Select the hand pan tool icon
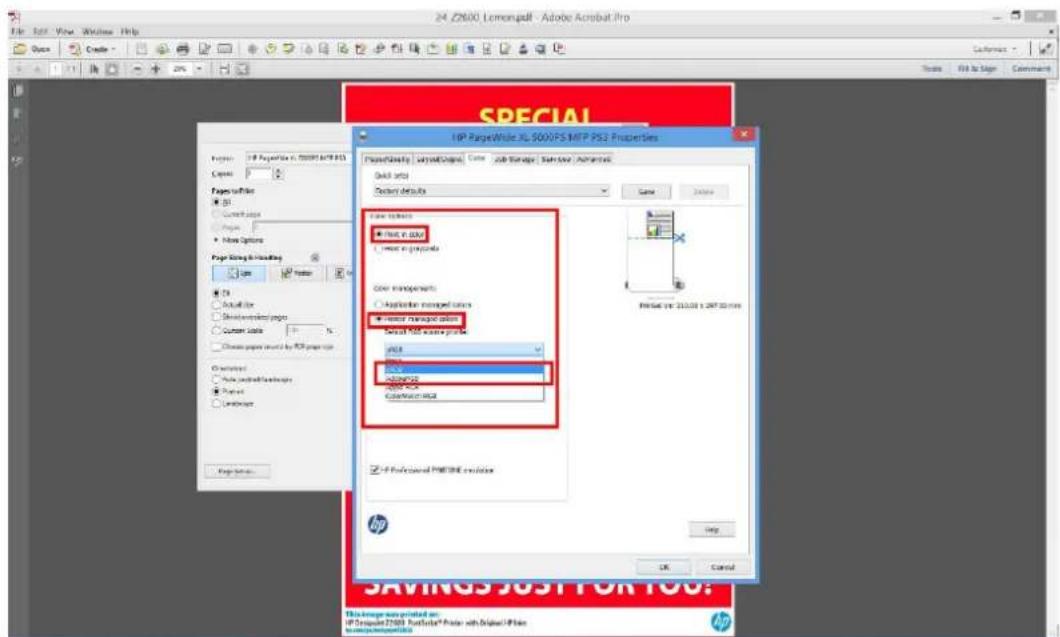1060x637 pixels. click(x=112, y=69)
